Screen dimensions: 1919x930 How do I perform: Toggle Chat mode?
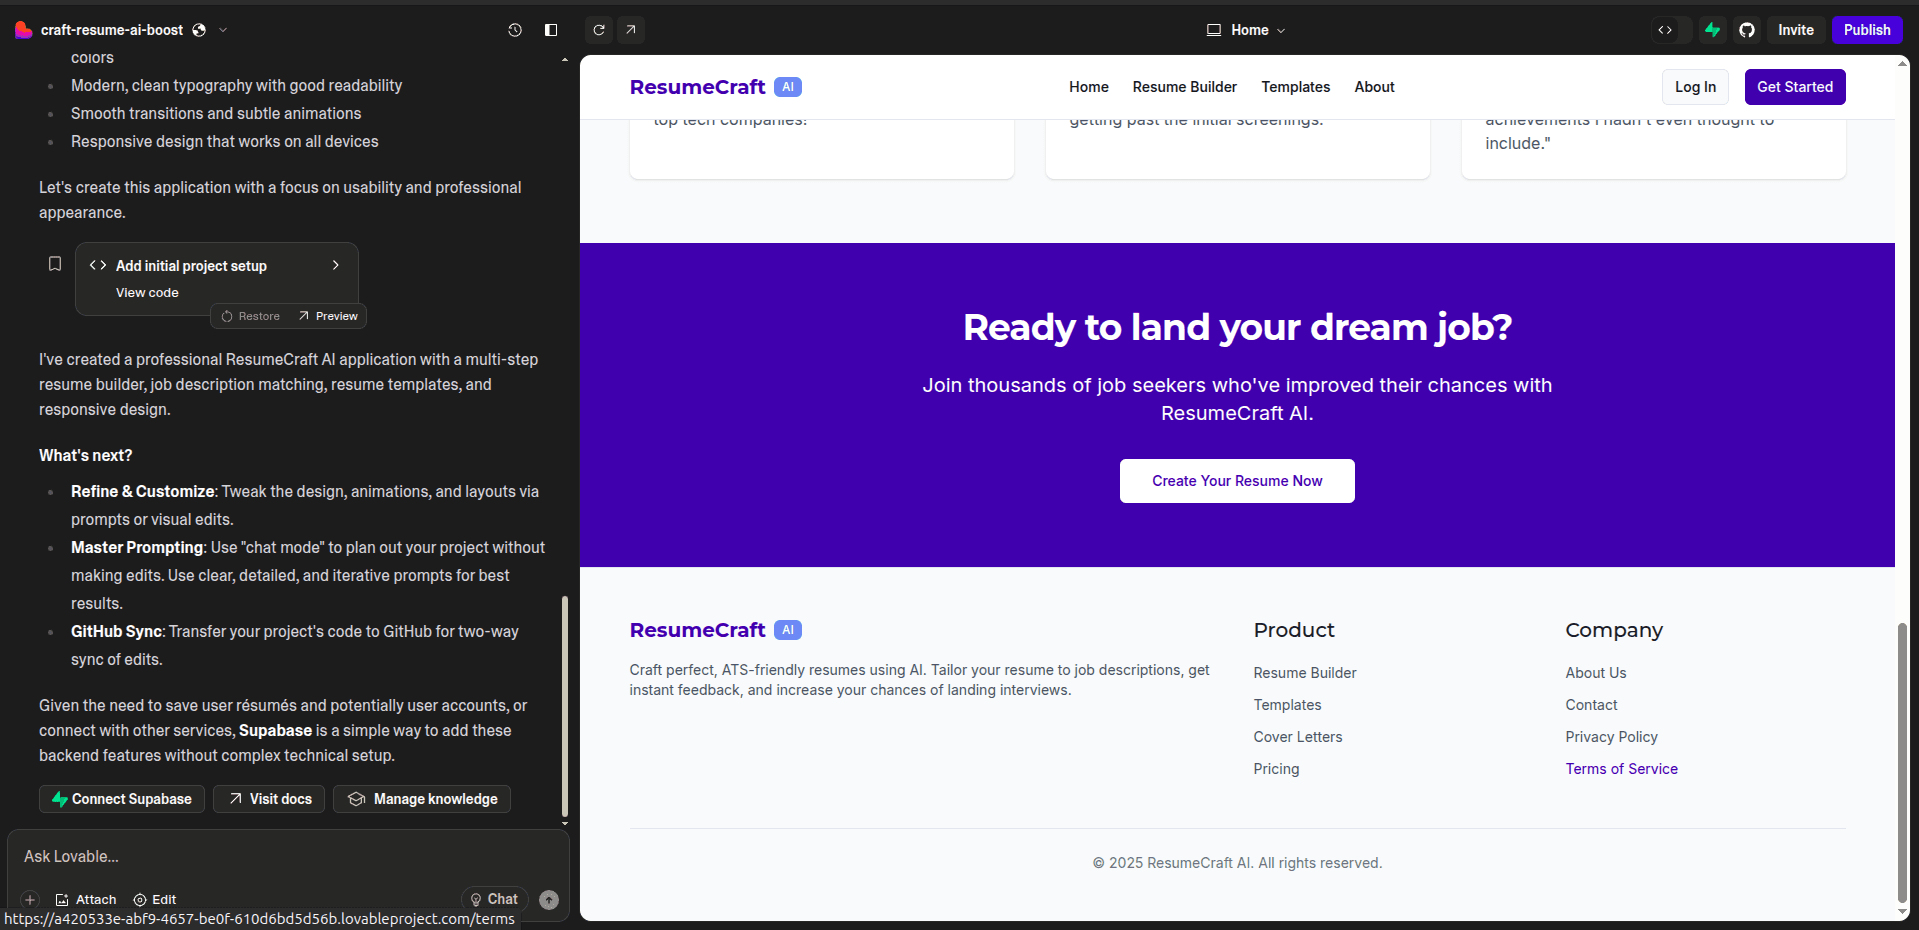coord(494,899)
